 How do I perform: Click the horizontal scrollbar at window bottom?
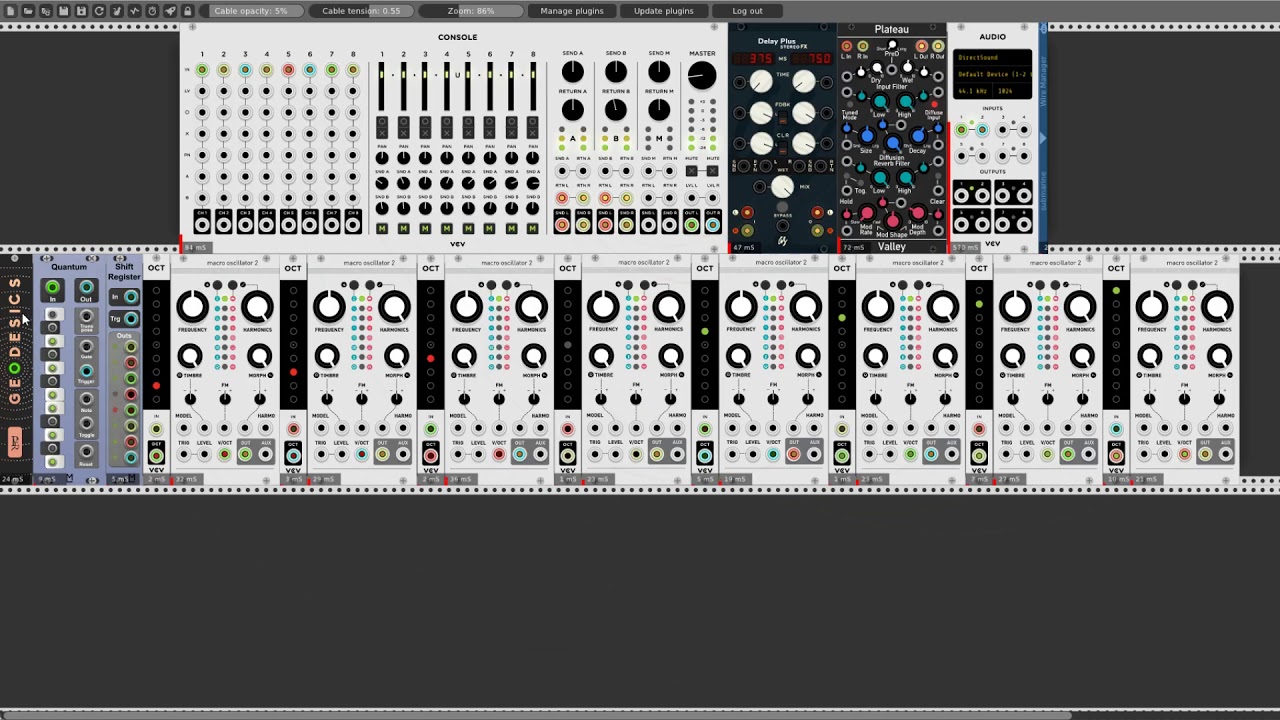tap(536, 714)
